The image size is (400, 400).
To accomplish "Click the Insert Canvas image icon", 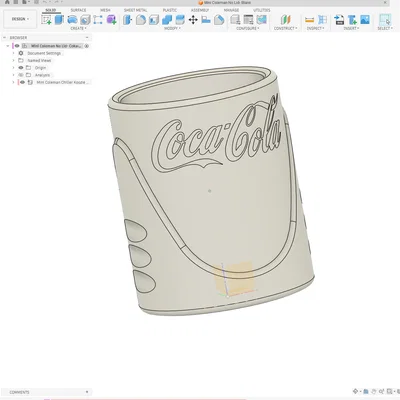I will [x=365, y=20].
